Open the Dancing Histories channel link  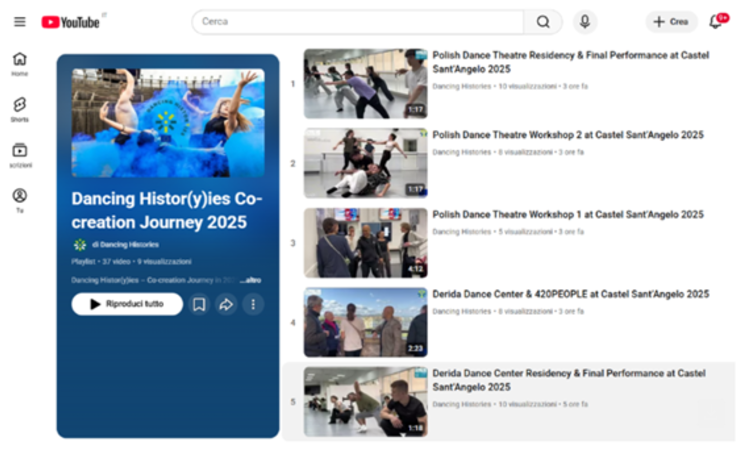click(125, 244)
